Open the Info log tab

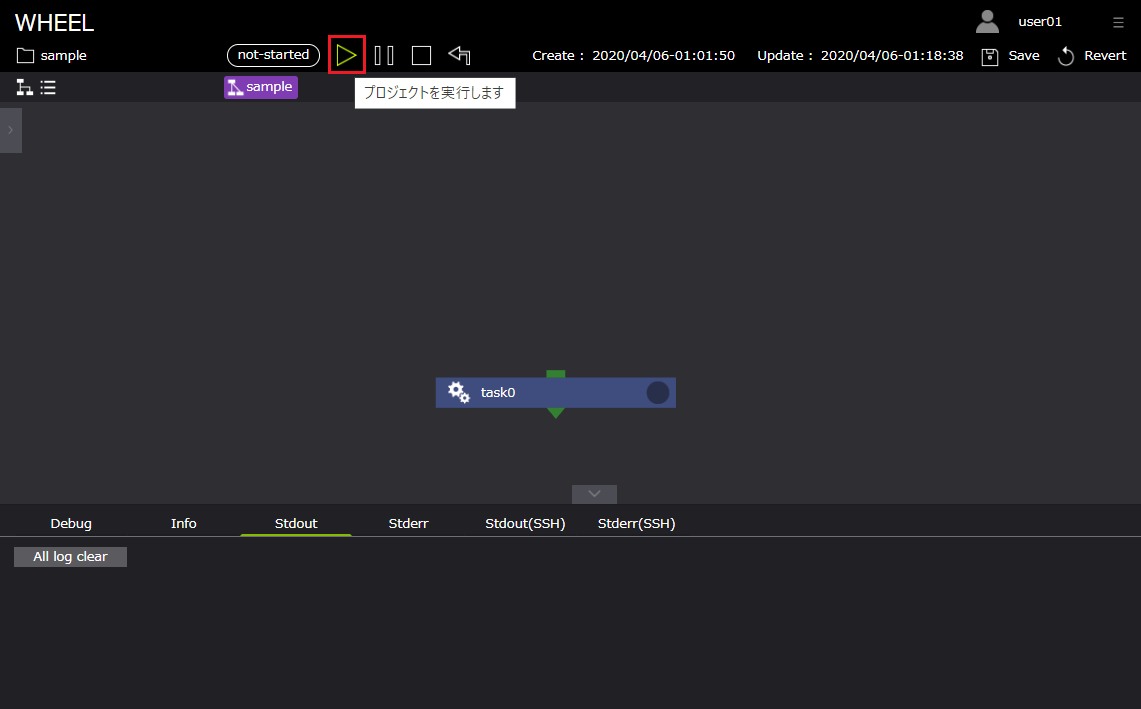184,523
